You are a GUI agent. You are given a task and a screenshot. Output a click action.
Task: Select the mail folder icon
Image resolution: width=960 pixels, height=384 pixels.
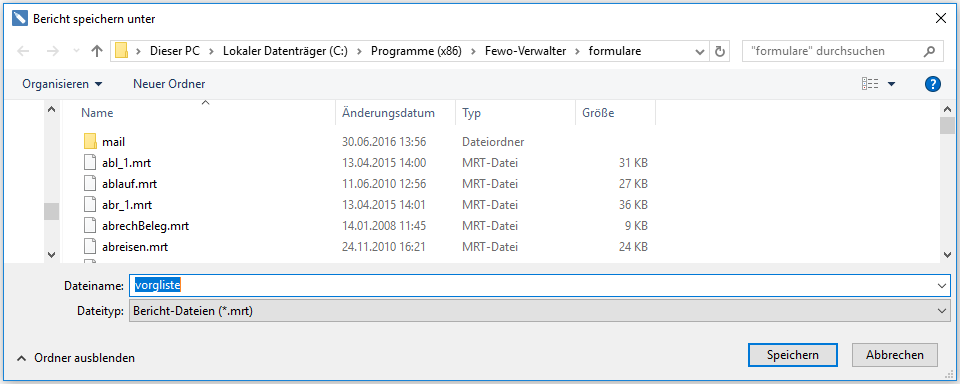click(x=90, y=141)
